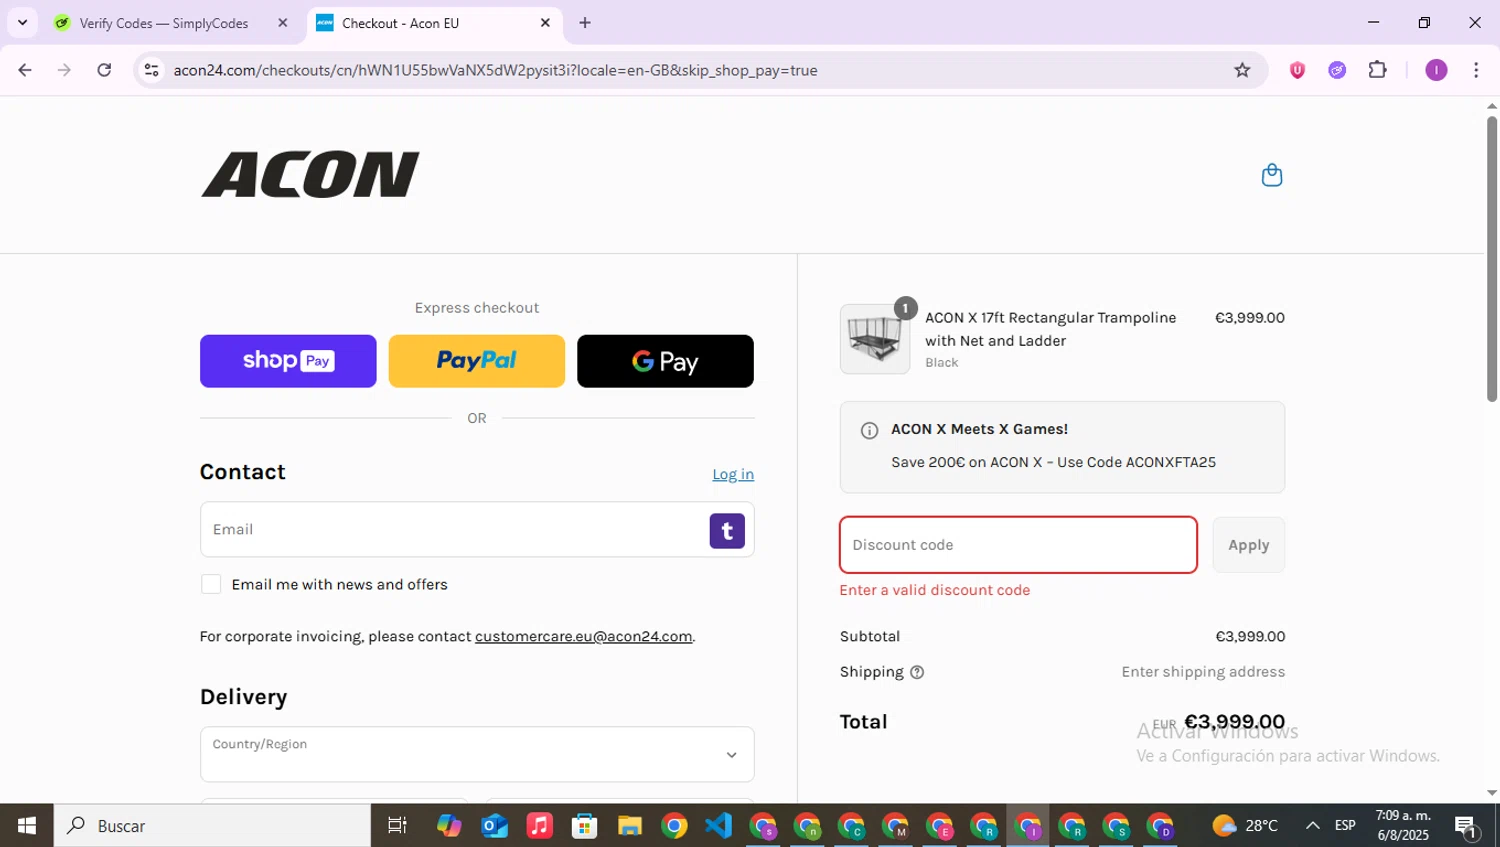Launch Copilot from the taskbar

pyautogui.click(x=449, y=825)
